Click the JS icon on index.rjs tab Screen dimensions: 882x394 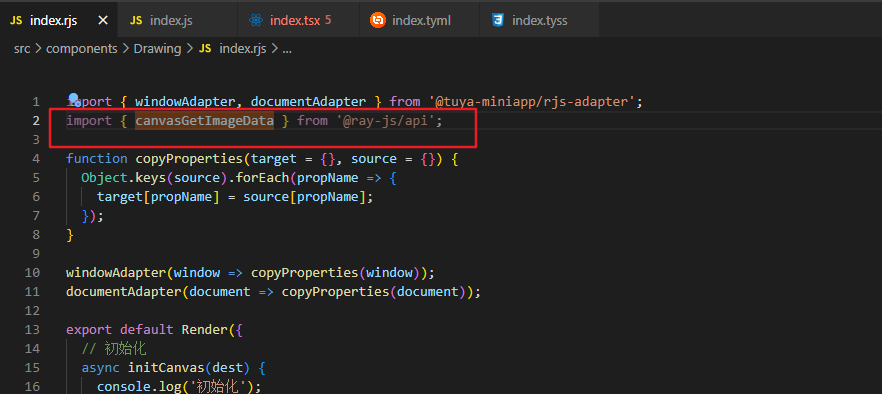(16, 21)
